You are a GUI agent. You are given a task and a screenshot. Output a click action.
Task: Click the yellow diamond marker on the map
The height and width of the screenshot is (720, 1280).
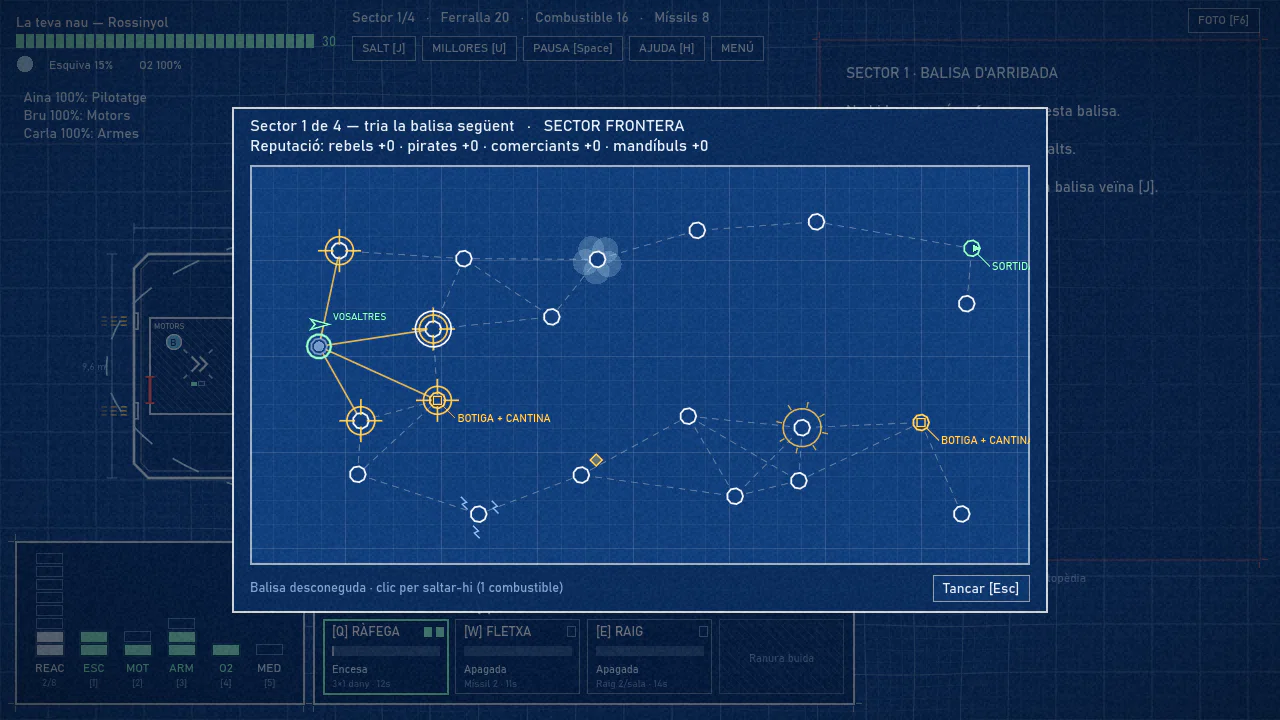point(596,460)
